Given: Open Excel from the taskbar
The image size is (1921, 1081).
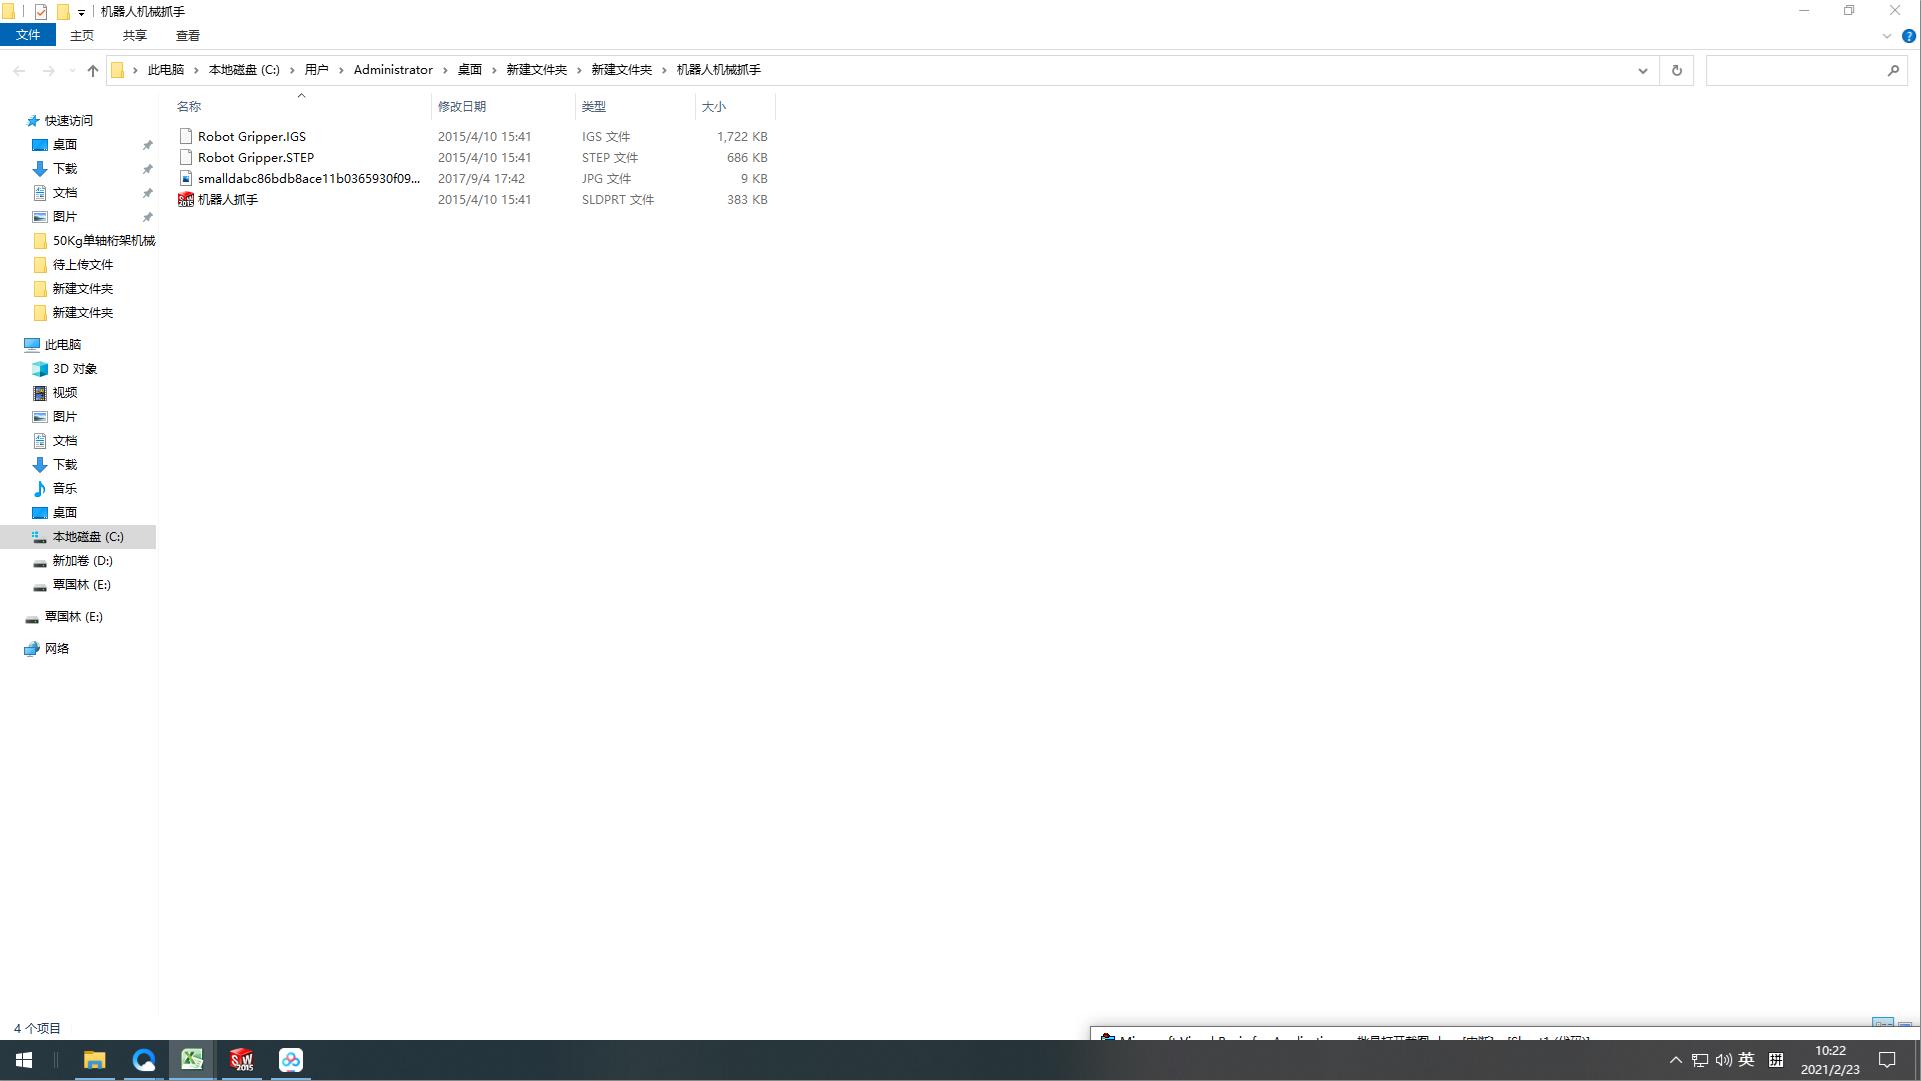Looking at the screenshot, I should pos(192,1060).
